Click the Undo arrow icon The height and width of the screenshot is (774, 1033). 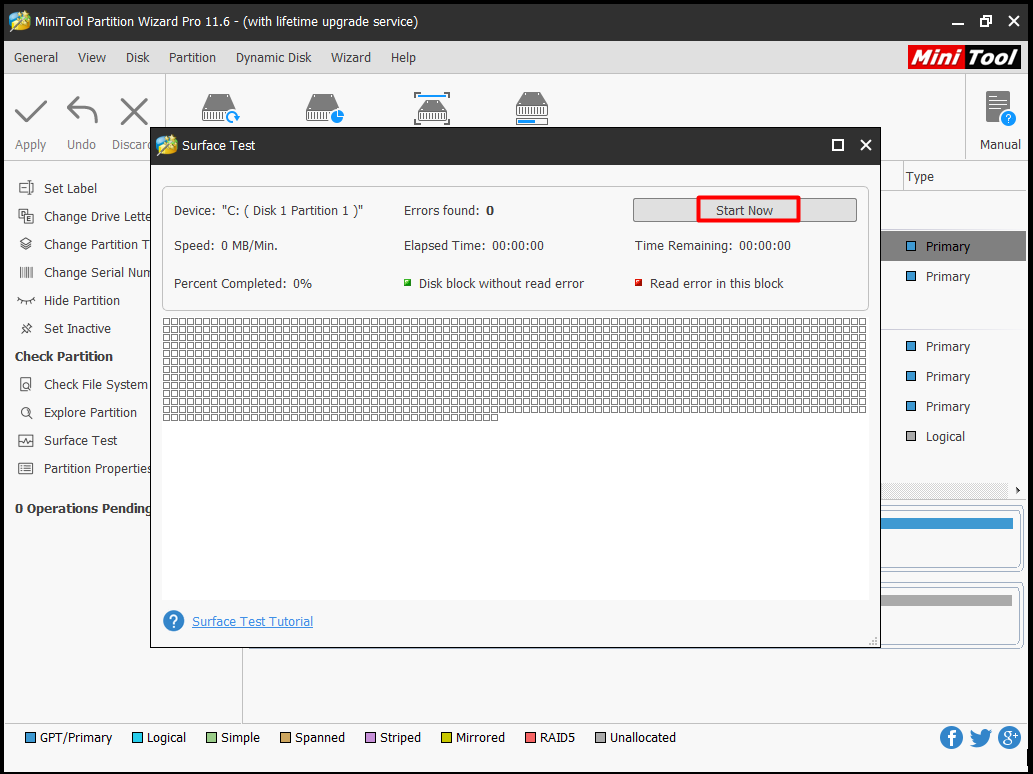point(82,110)
